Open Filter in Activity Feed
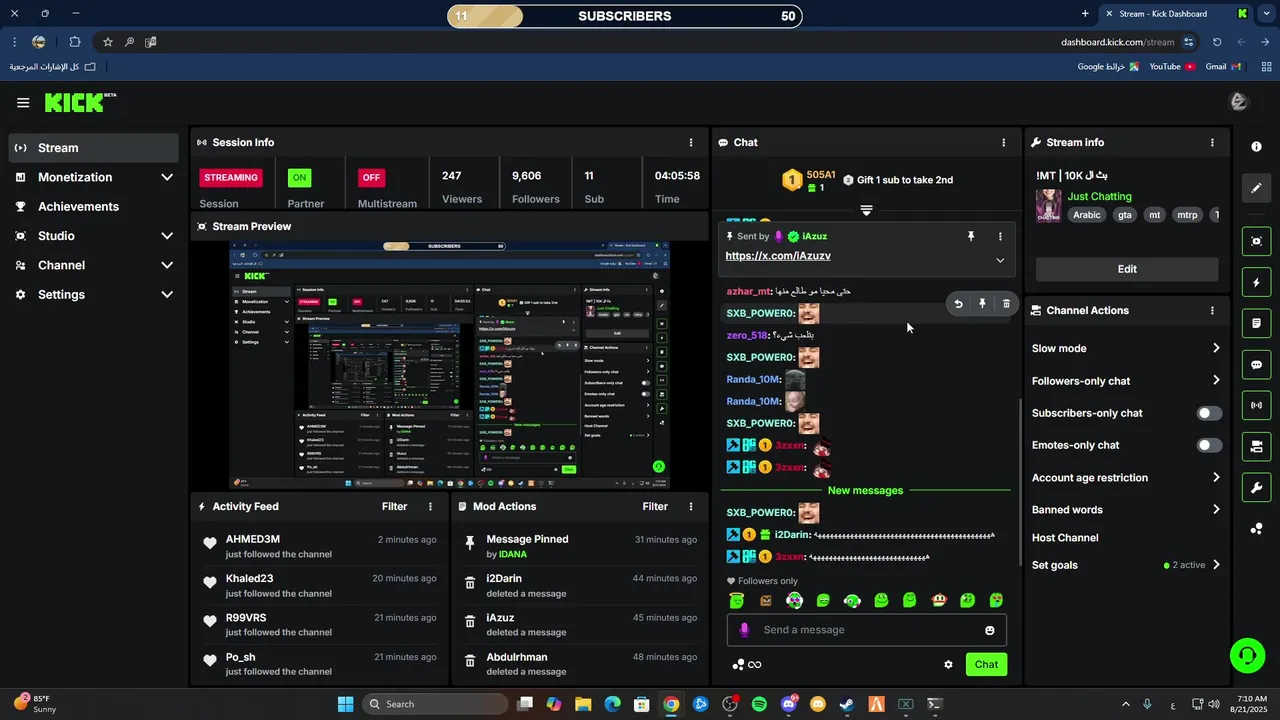This screenshot has width=1280, height=720. (394, 507)
